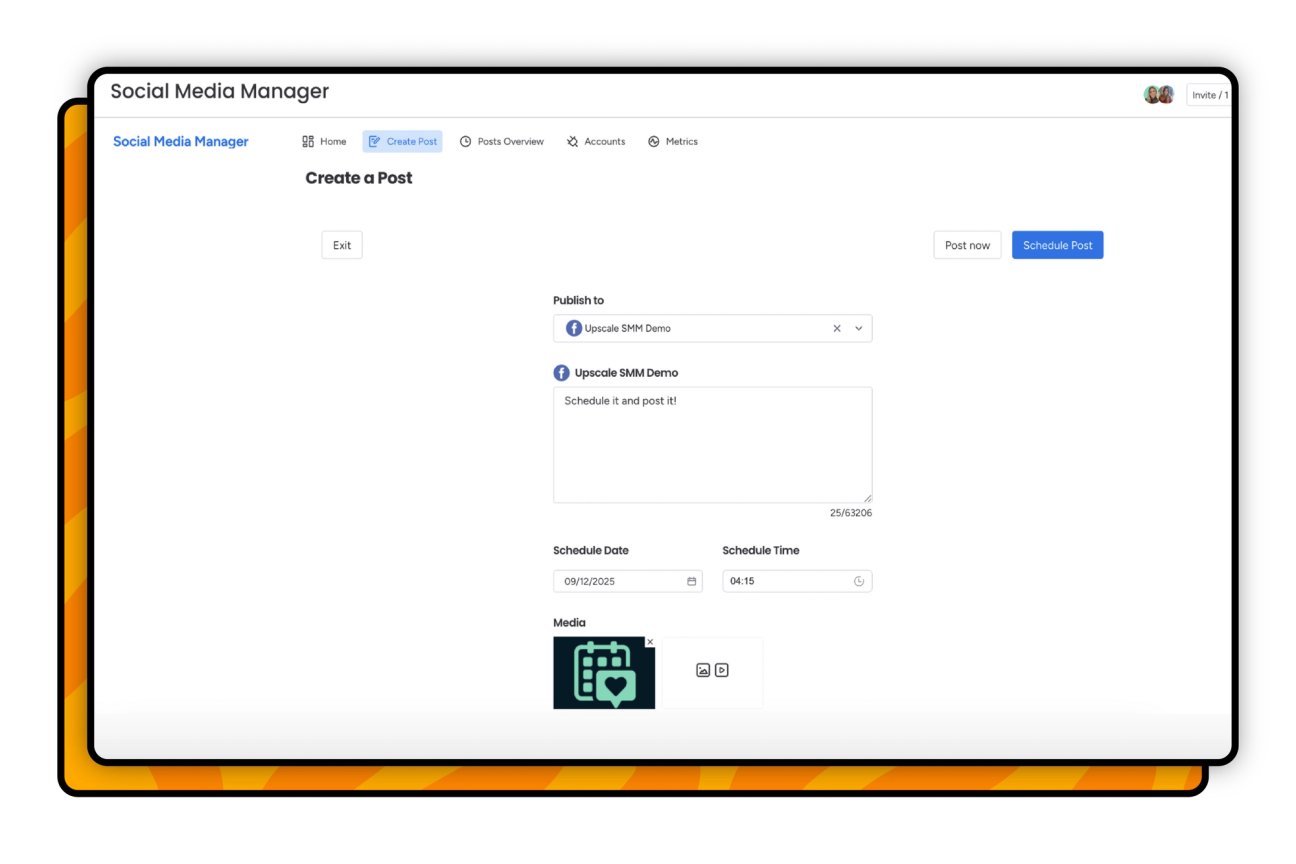Deselect the Create Post active tab highlight
The width and height of the screenshot is (1296, 864).
tap(402, 141)
